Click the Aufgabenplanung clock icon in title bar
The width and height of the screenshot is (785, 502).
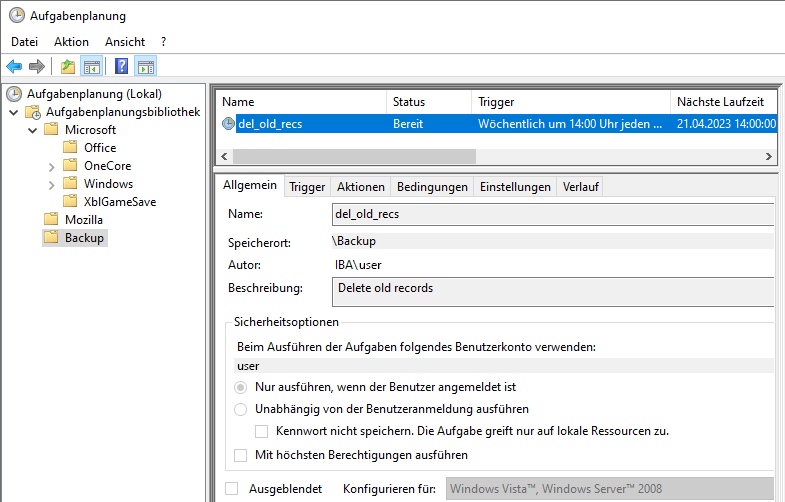pyautogui.click(x=17, y=16)
